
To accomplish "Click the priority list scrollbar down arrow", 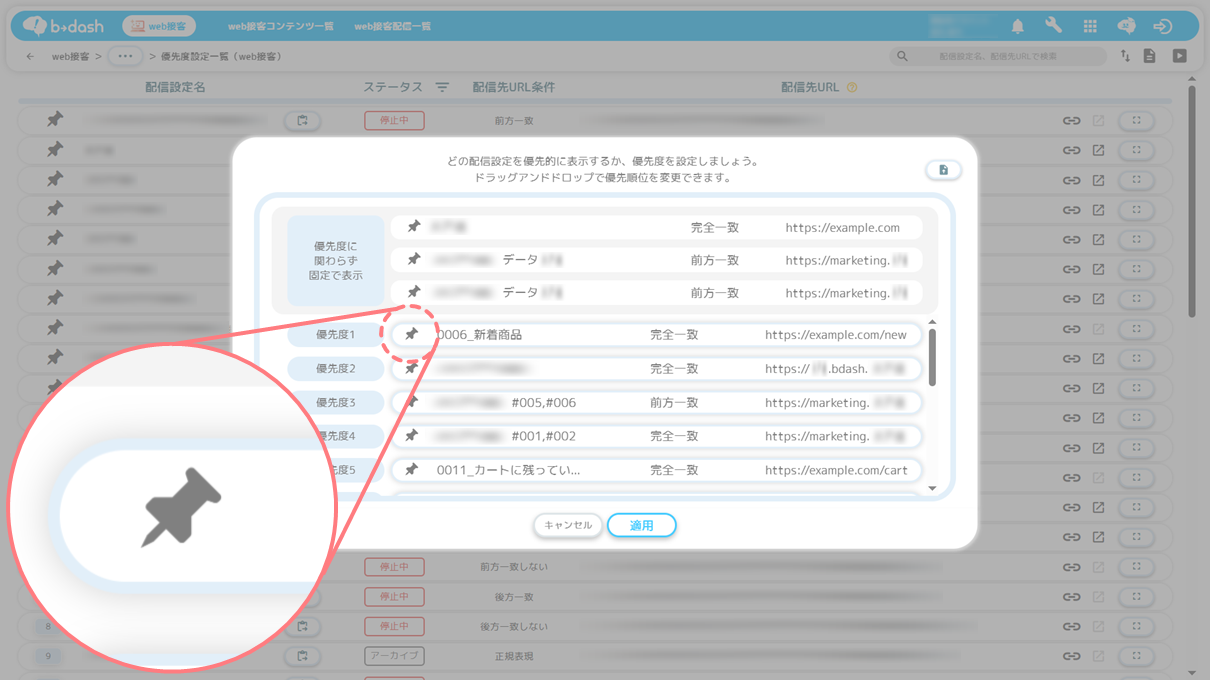I will (932, 489).
